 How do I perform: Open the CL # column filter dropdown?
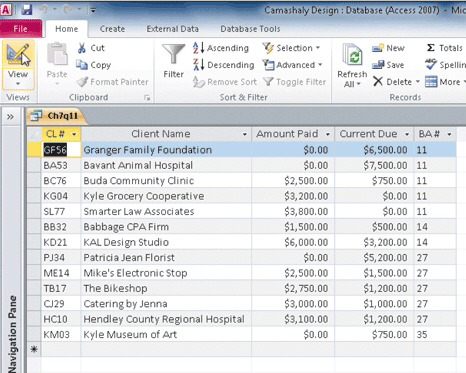pos(74,134)
